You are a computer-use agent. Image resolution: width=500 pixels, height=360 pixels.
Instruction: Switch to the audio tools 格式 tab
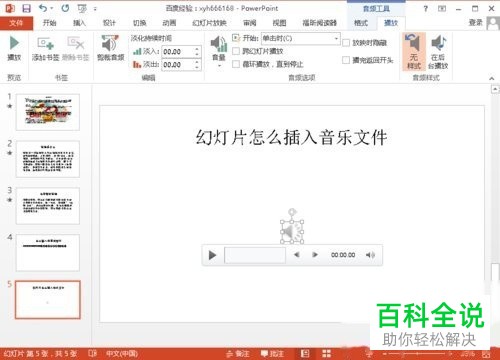pos(361,23)
